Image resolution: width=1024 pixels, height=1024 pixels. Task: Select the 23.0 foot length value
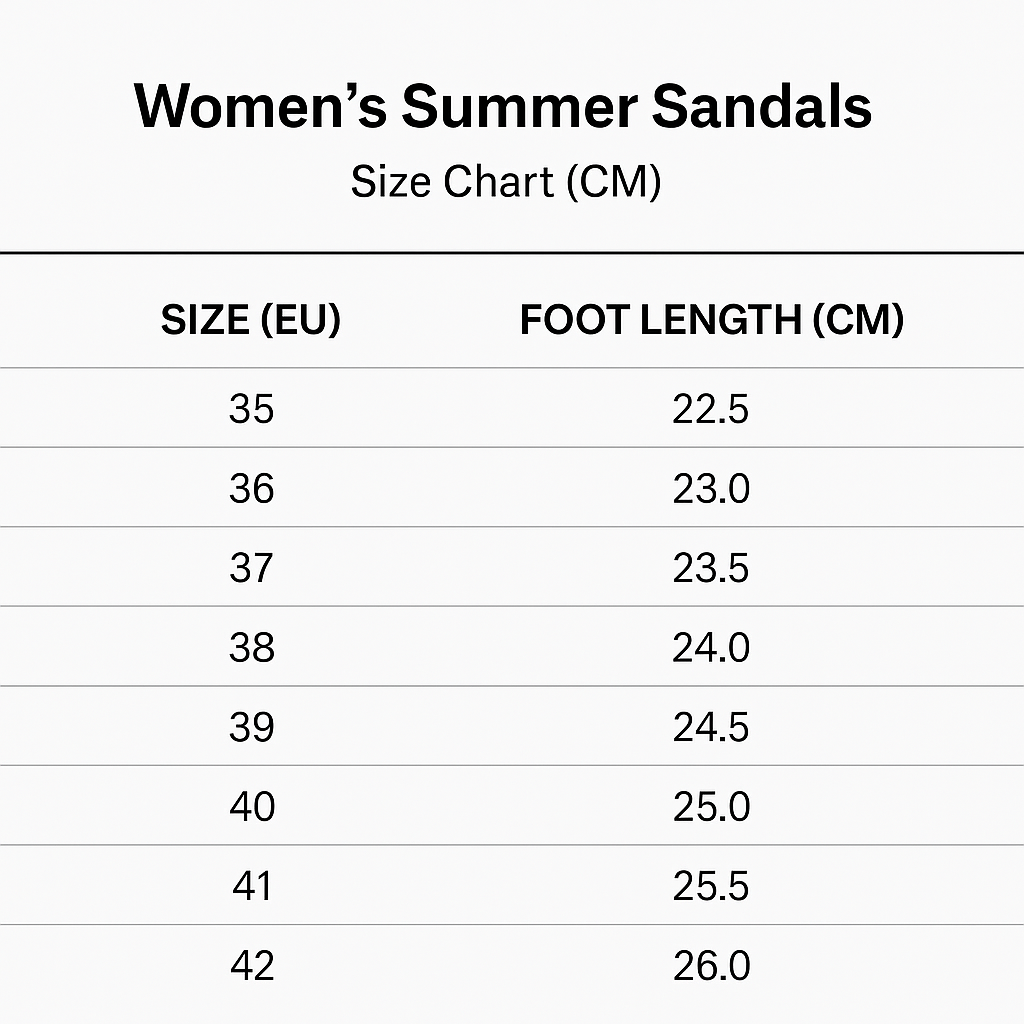710,489
